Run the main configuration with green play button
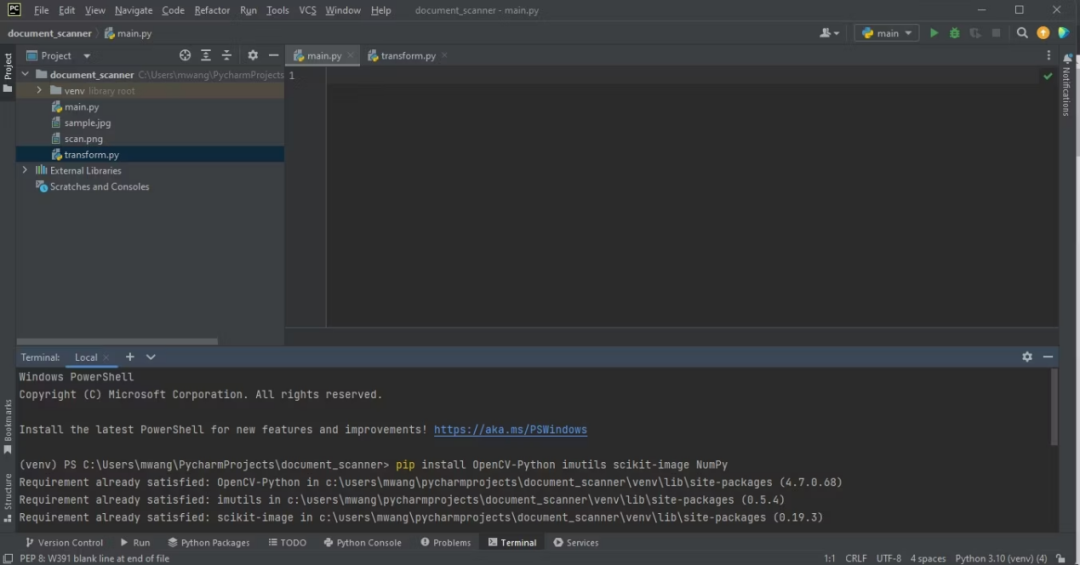 click(x=934, y=33)
